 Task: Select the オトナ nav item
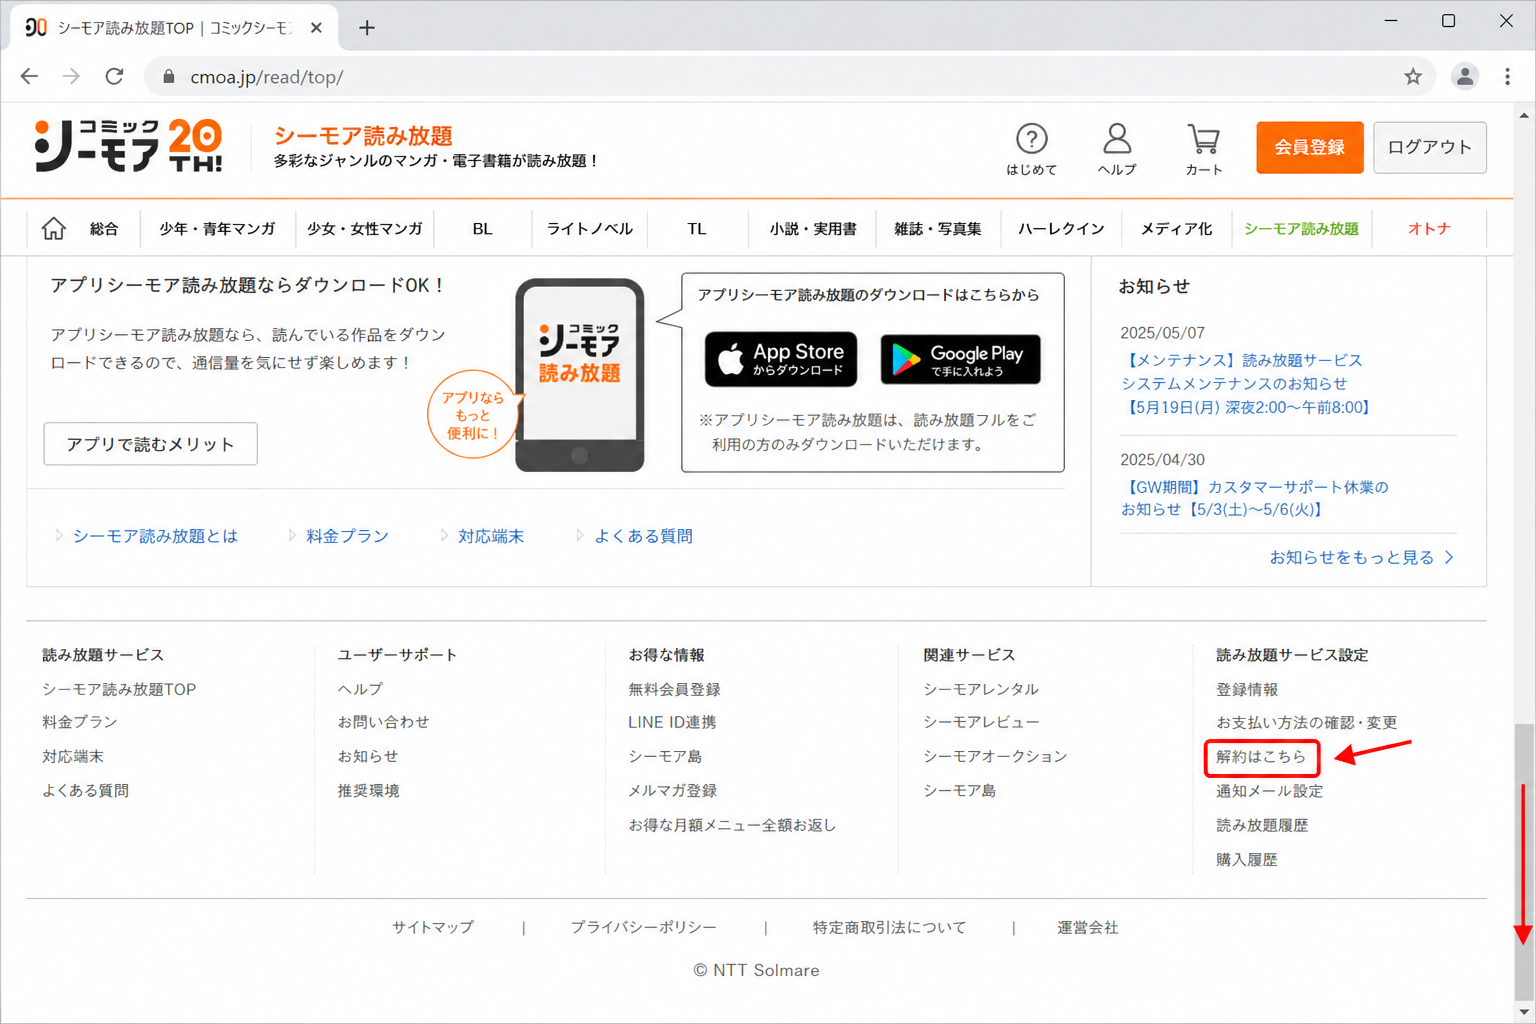coord(1429,229)
